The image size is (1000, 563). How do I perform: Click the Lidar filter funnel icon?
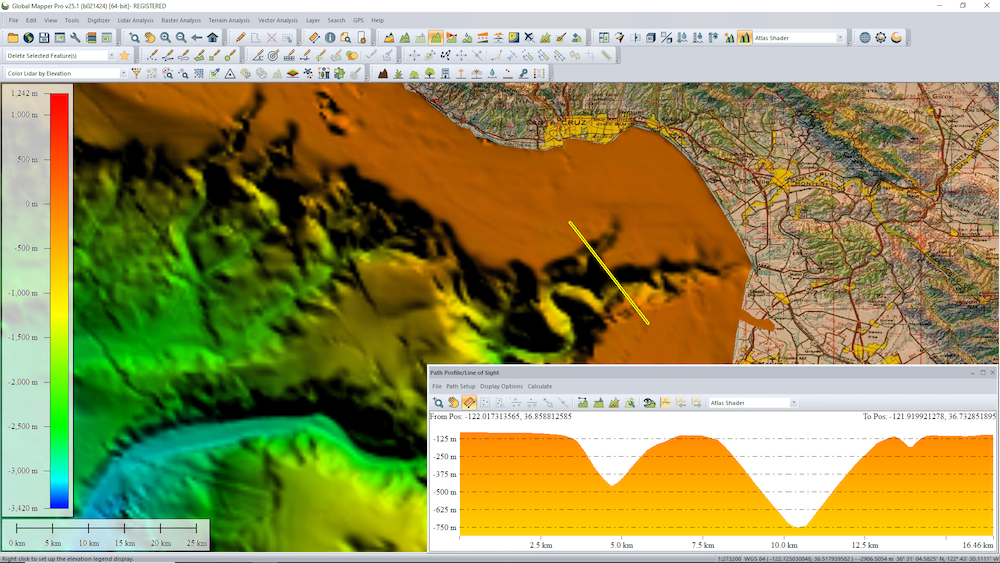136,74
